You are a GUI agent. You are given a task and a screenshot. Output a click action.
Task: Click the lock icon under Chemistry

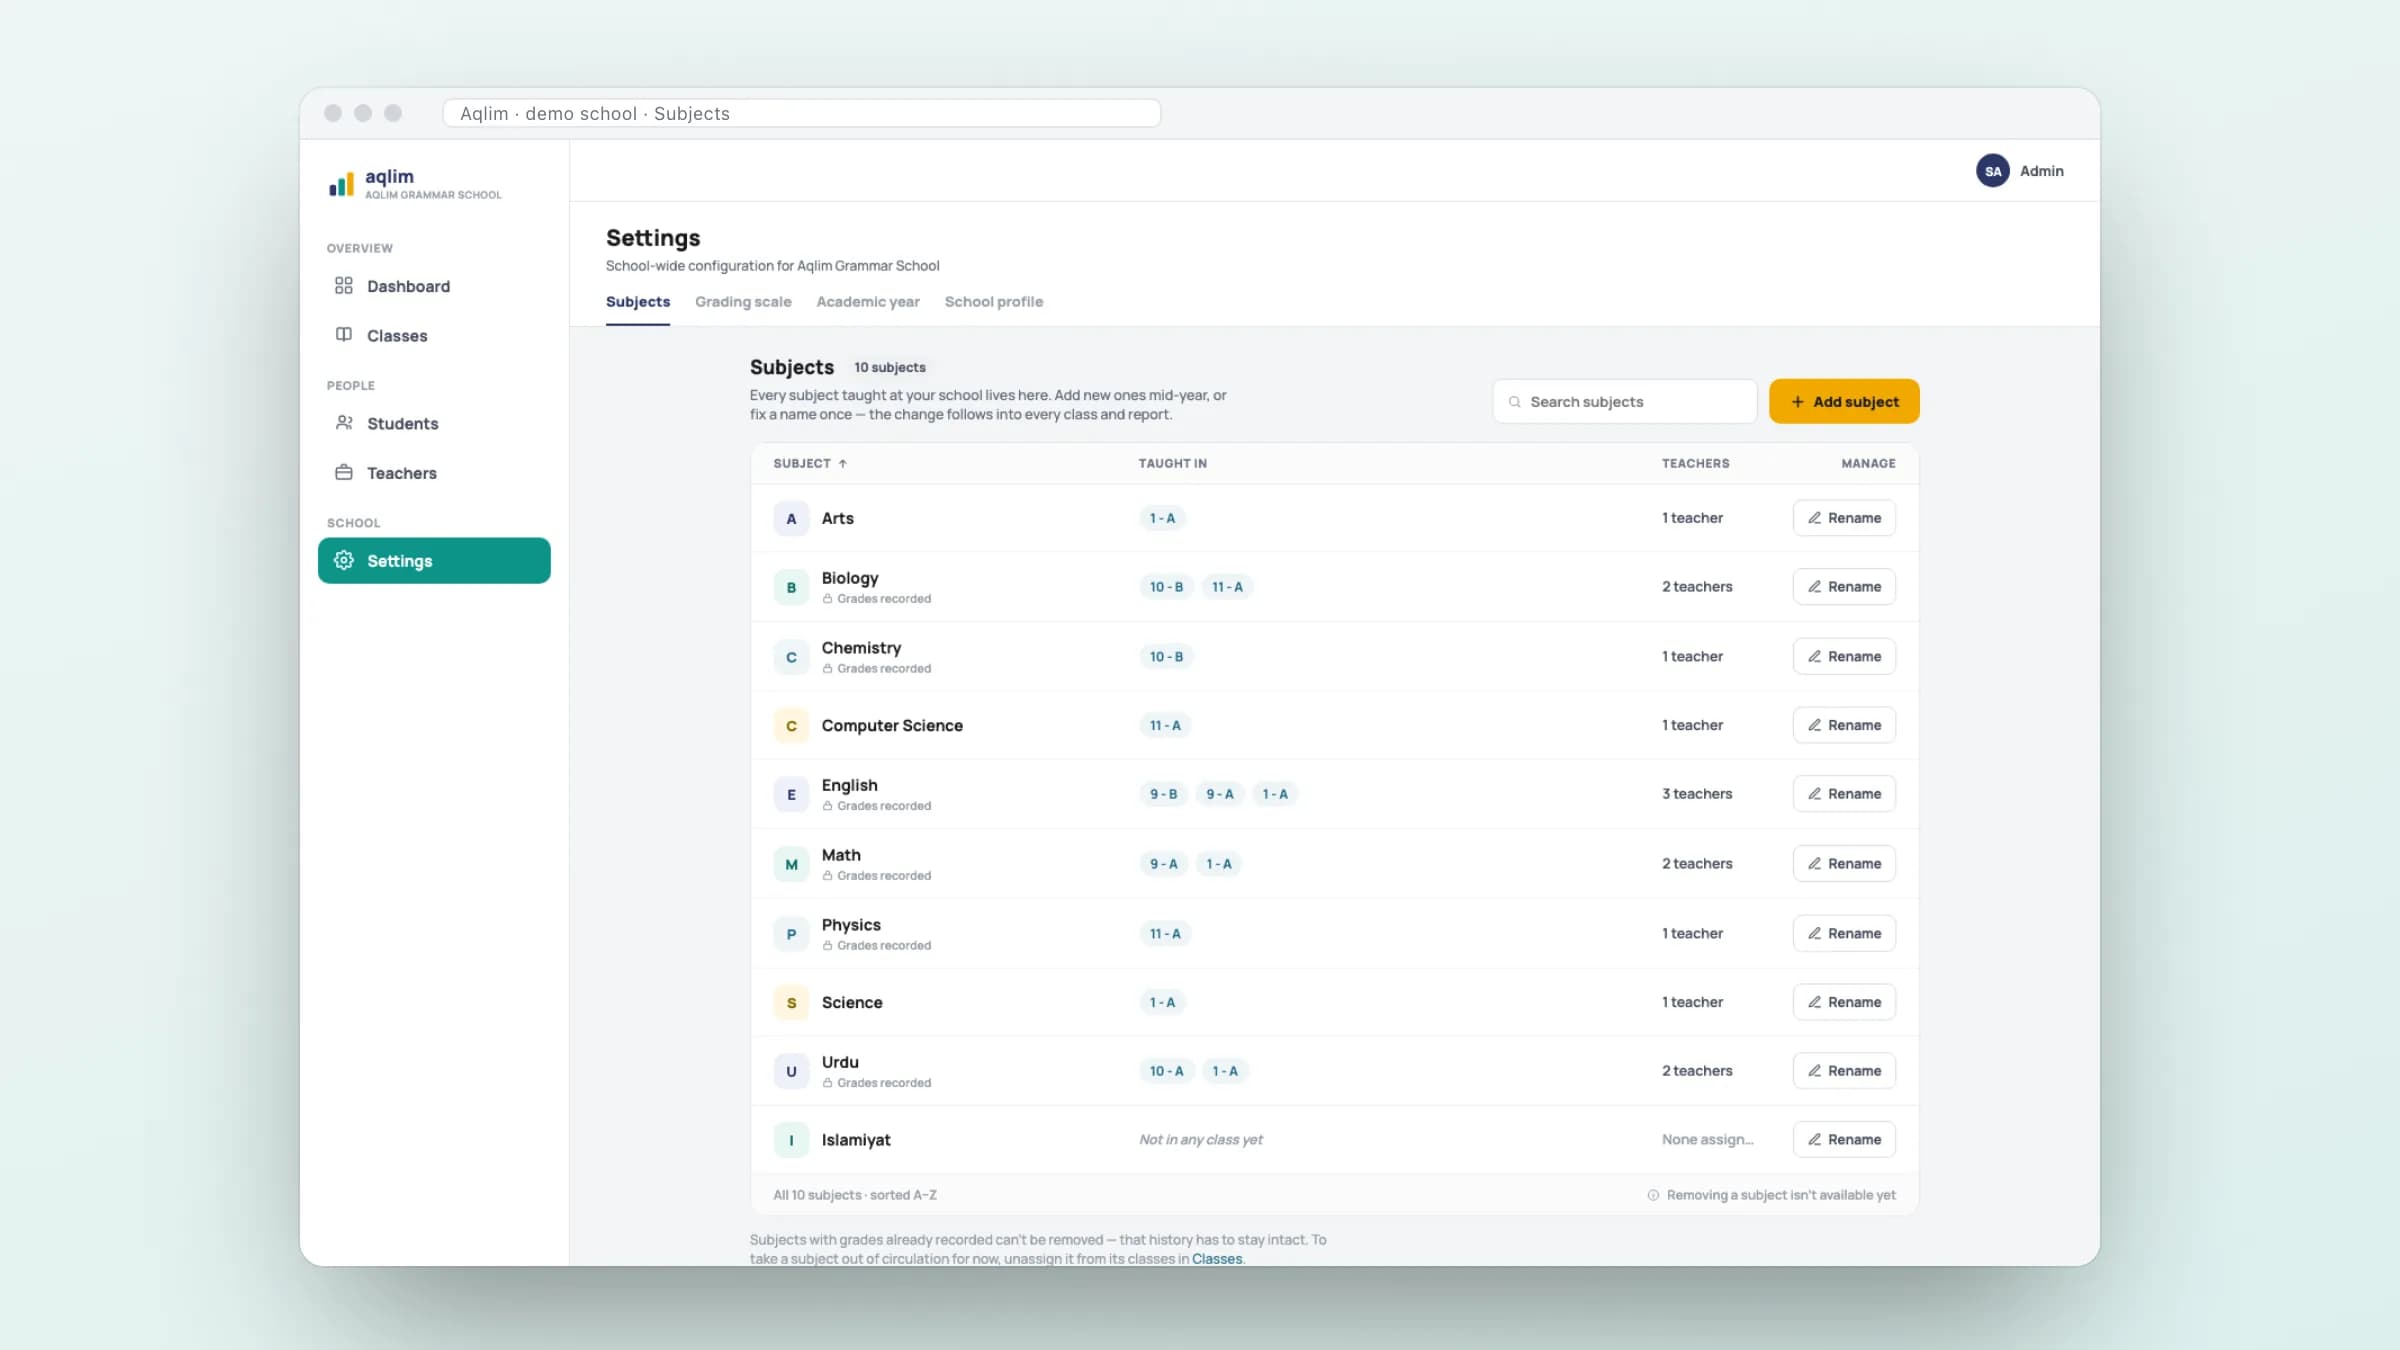(827, 668)
